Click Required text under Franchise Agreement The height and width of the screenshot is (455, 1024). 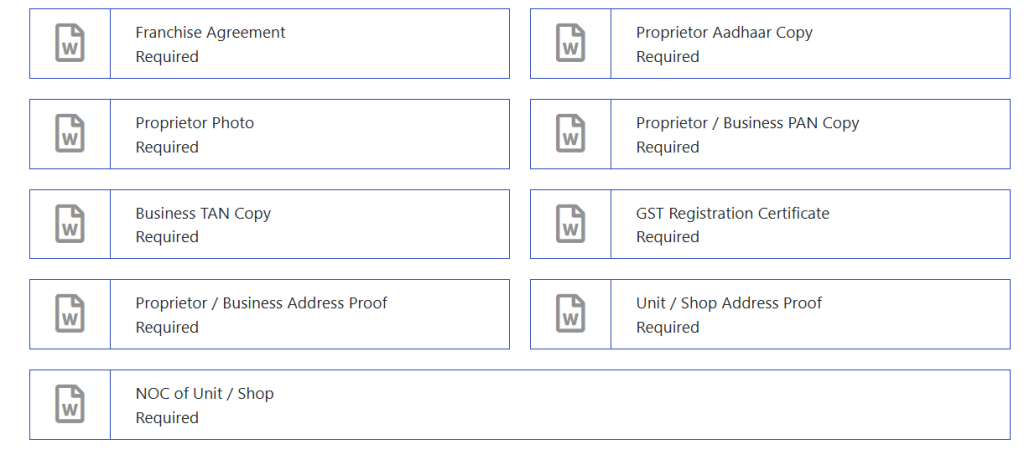tap(167, 57)
